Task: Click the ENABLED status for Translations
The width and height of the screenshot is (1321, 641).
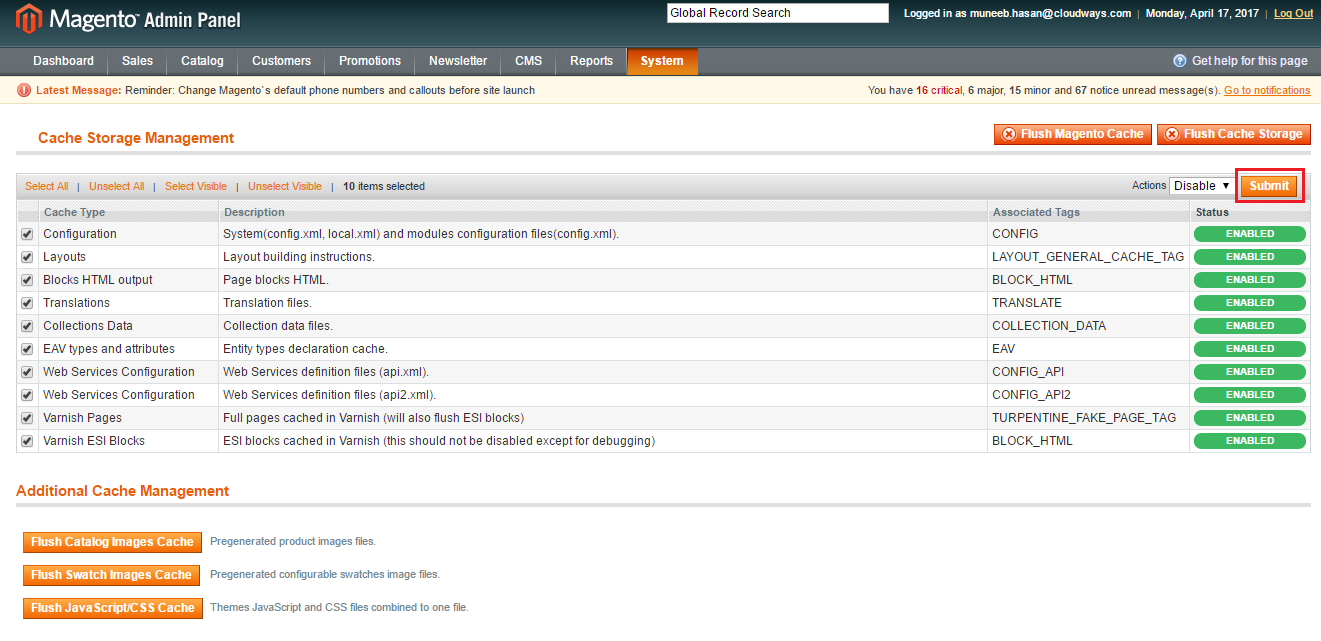Action: pyautogui.click(x=1250, y=303)
